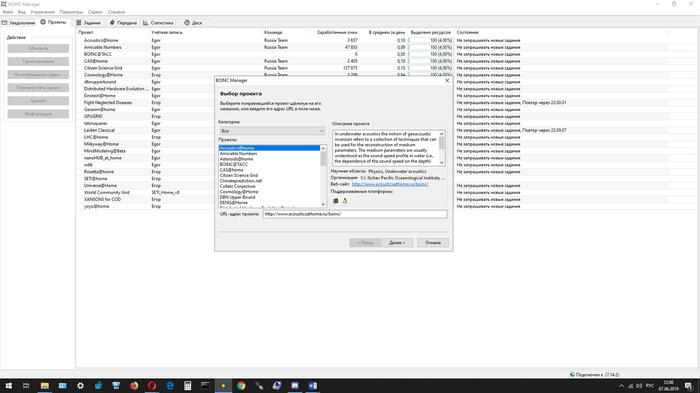
Task: Open Firefox from the taskbar
Action: point(134,385)
